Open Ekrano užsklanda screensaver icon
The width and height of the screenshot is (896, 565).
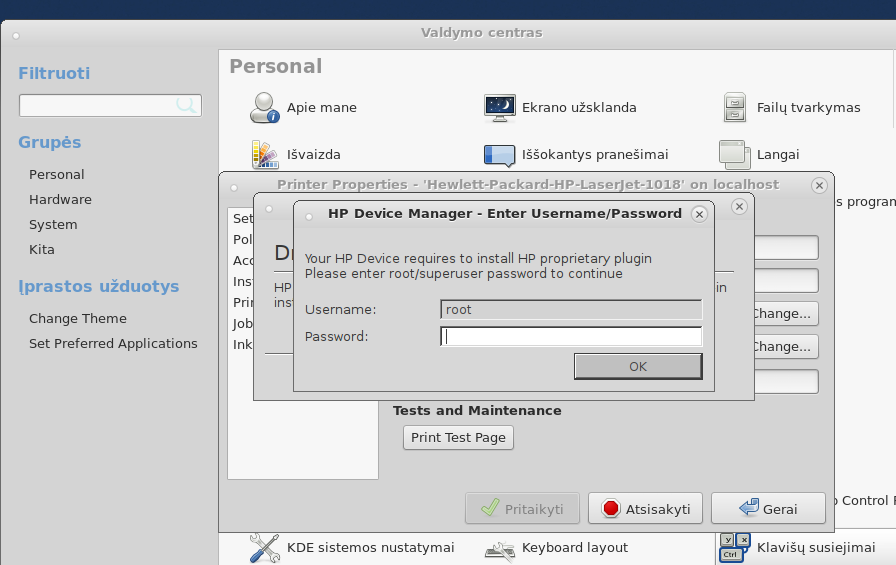(x=499, y=107)
